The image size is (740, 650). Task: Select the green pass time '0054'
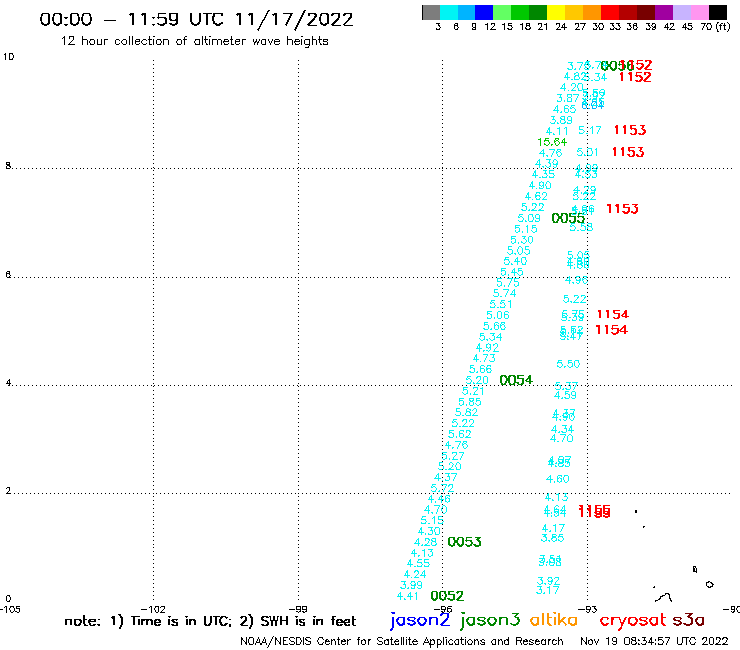click(x=516, y=380)
